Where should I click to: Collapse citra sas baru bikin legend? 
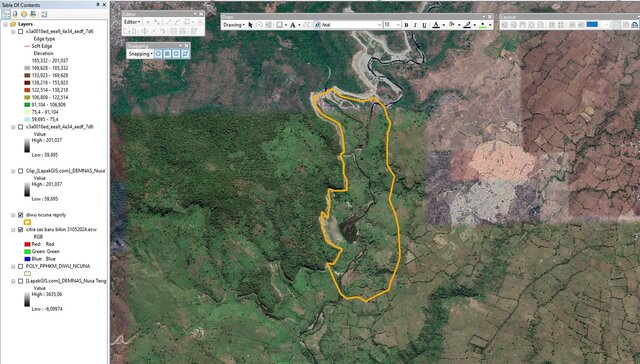coord(13,230)
